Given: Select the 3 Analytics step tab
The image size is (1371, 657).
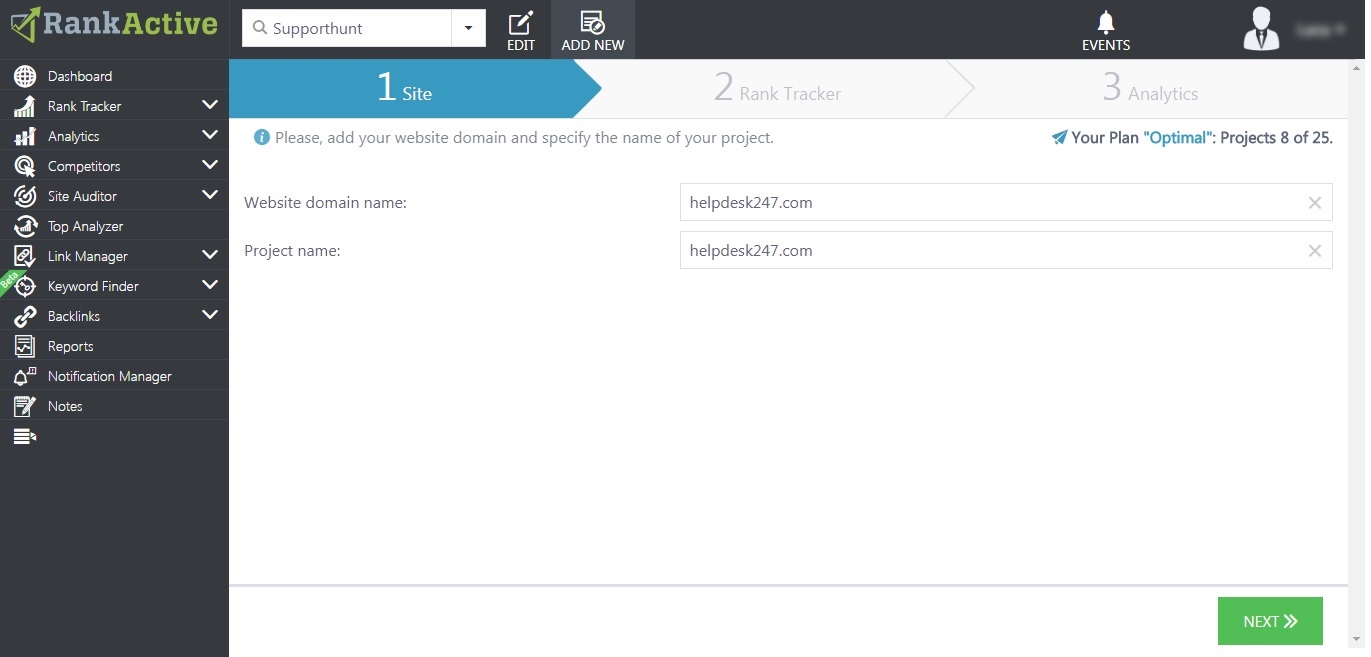Looking at the screenshot, I should (x=1150, y=89).
